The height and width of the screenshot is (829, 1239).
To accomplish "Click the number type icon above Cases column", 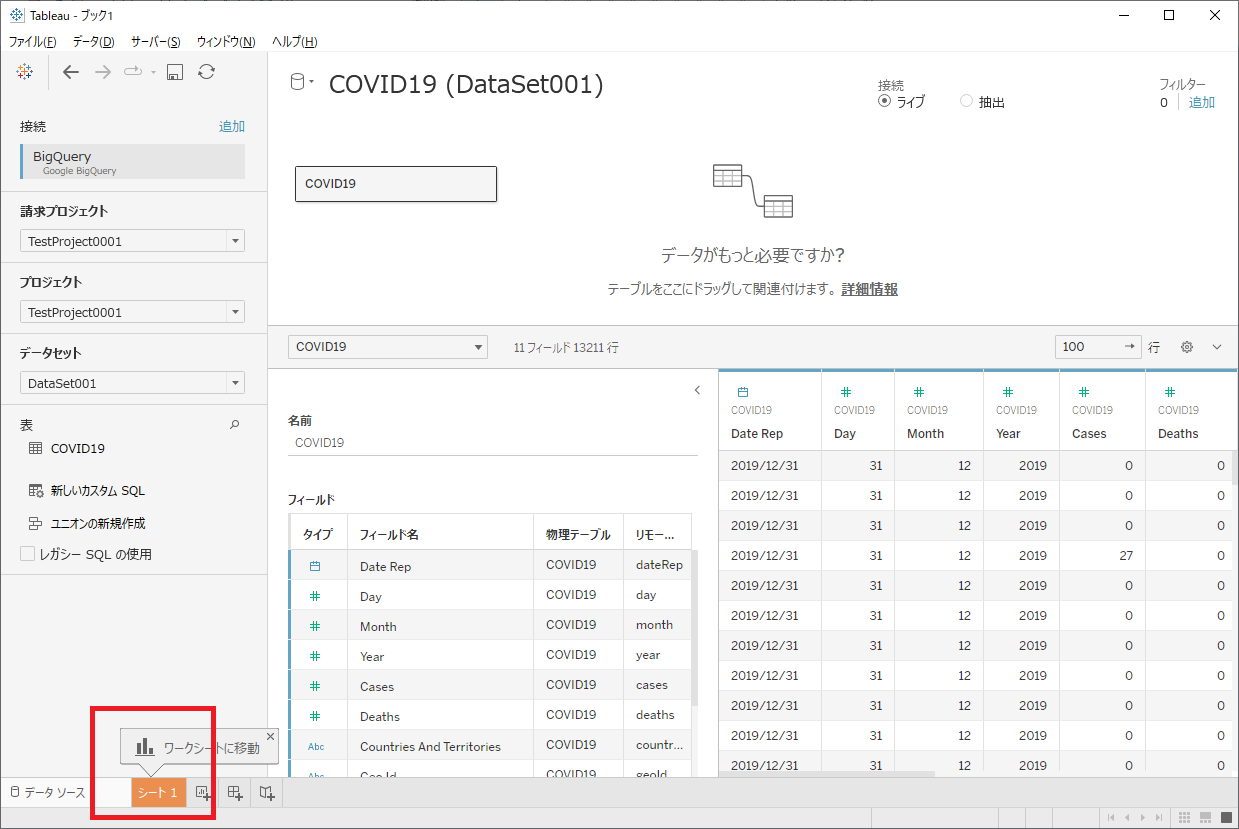I will (1083, 392).
